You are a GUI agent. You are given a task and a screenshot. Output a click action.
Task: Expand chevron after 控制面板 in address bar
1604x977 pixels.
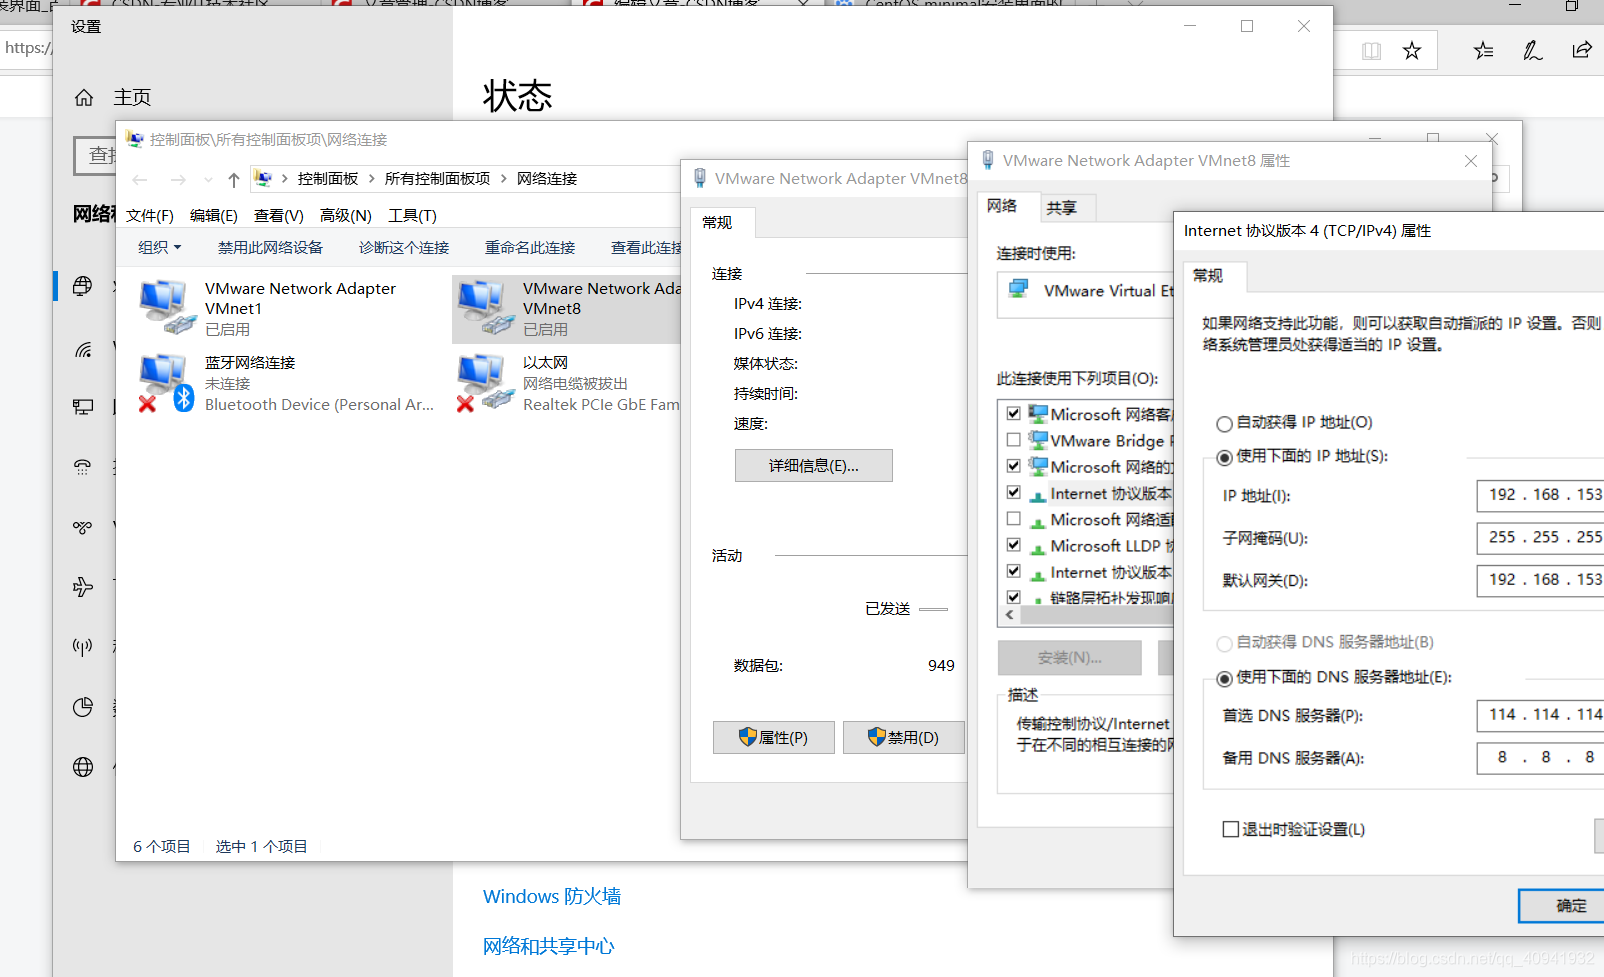click(372, 179)
